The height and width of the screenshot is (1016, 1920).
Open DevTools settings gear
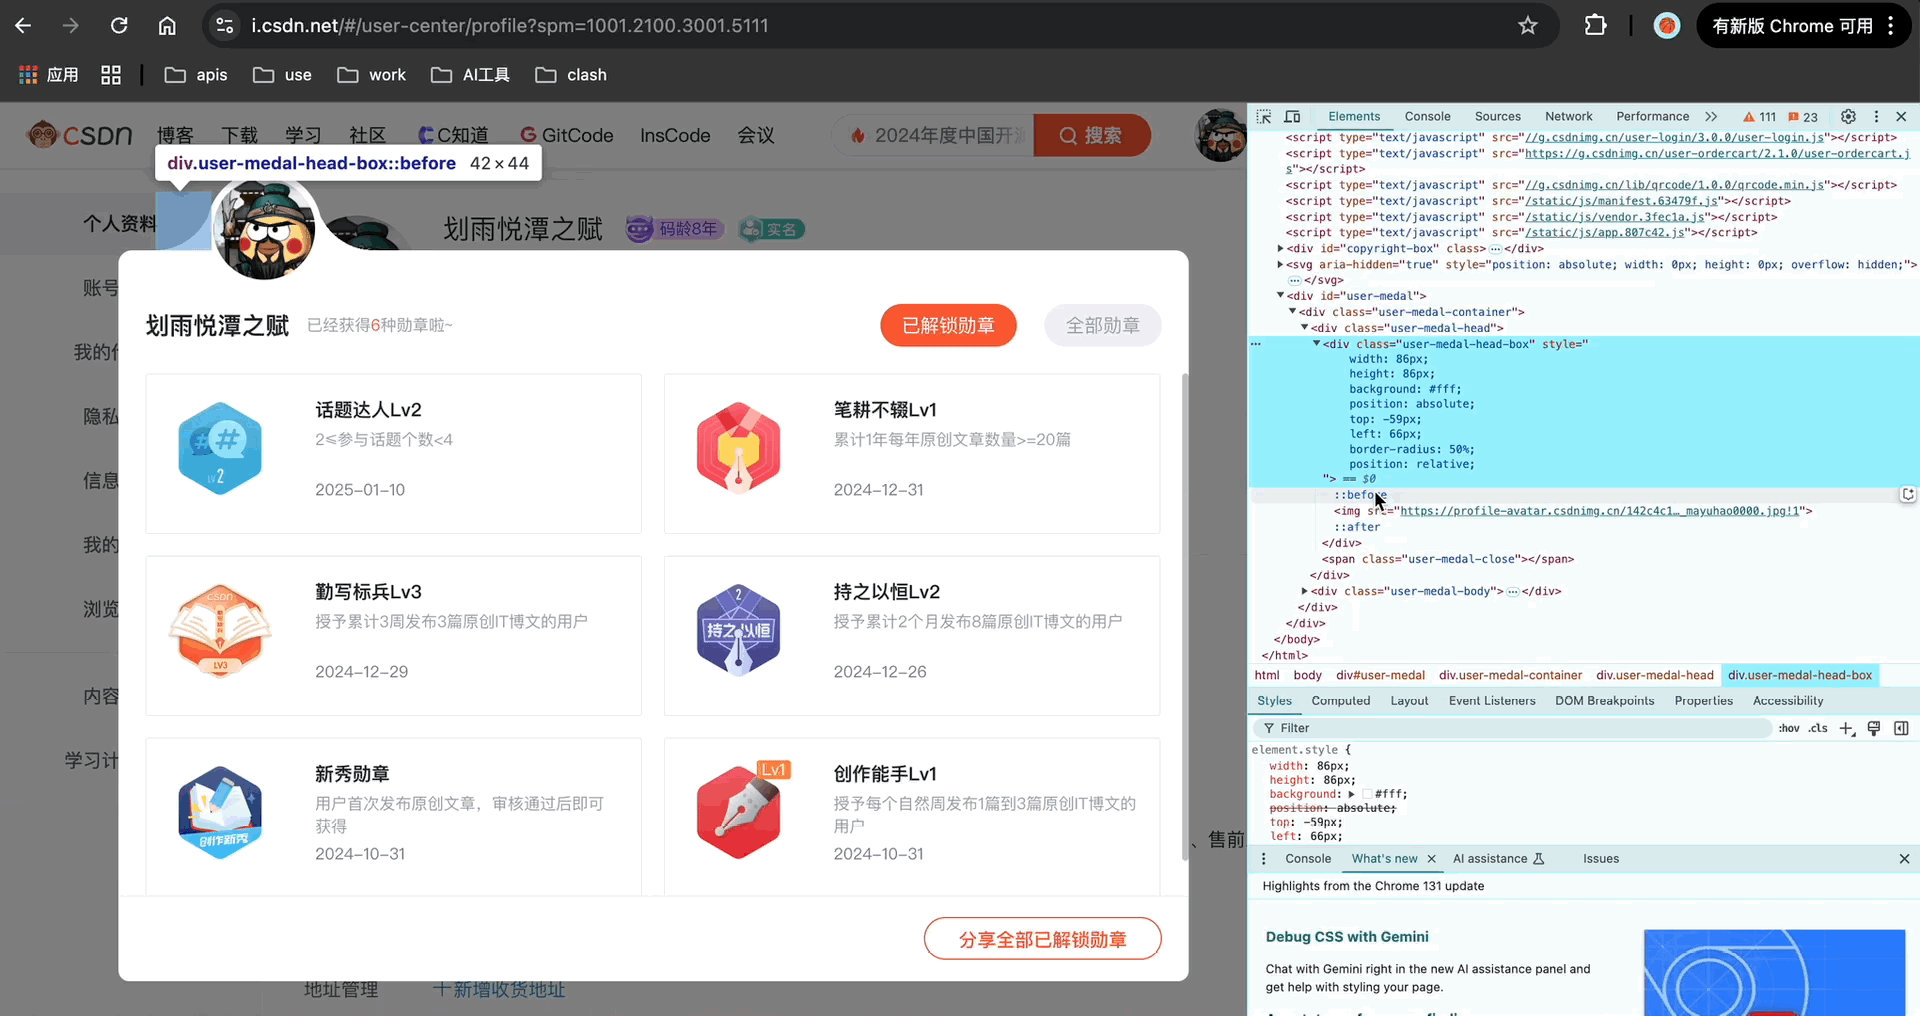pyautogui.click(x=1848, y=117)
